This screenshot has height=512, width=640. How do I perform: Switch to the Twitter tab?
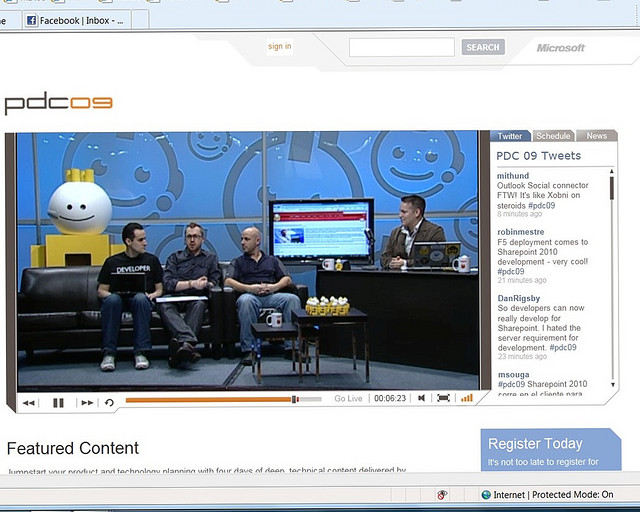pos(509,136)
